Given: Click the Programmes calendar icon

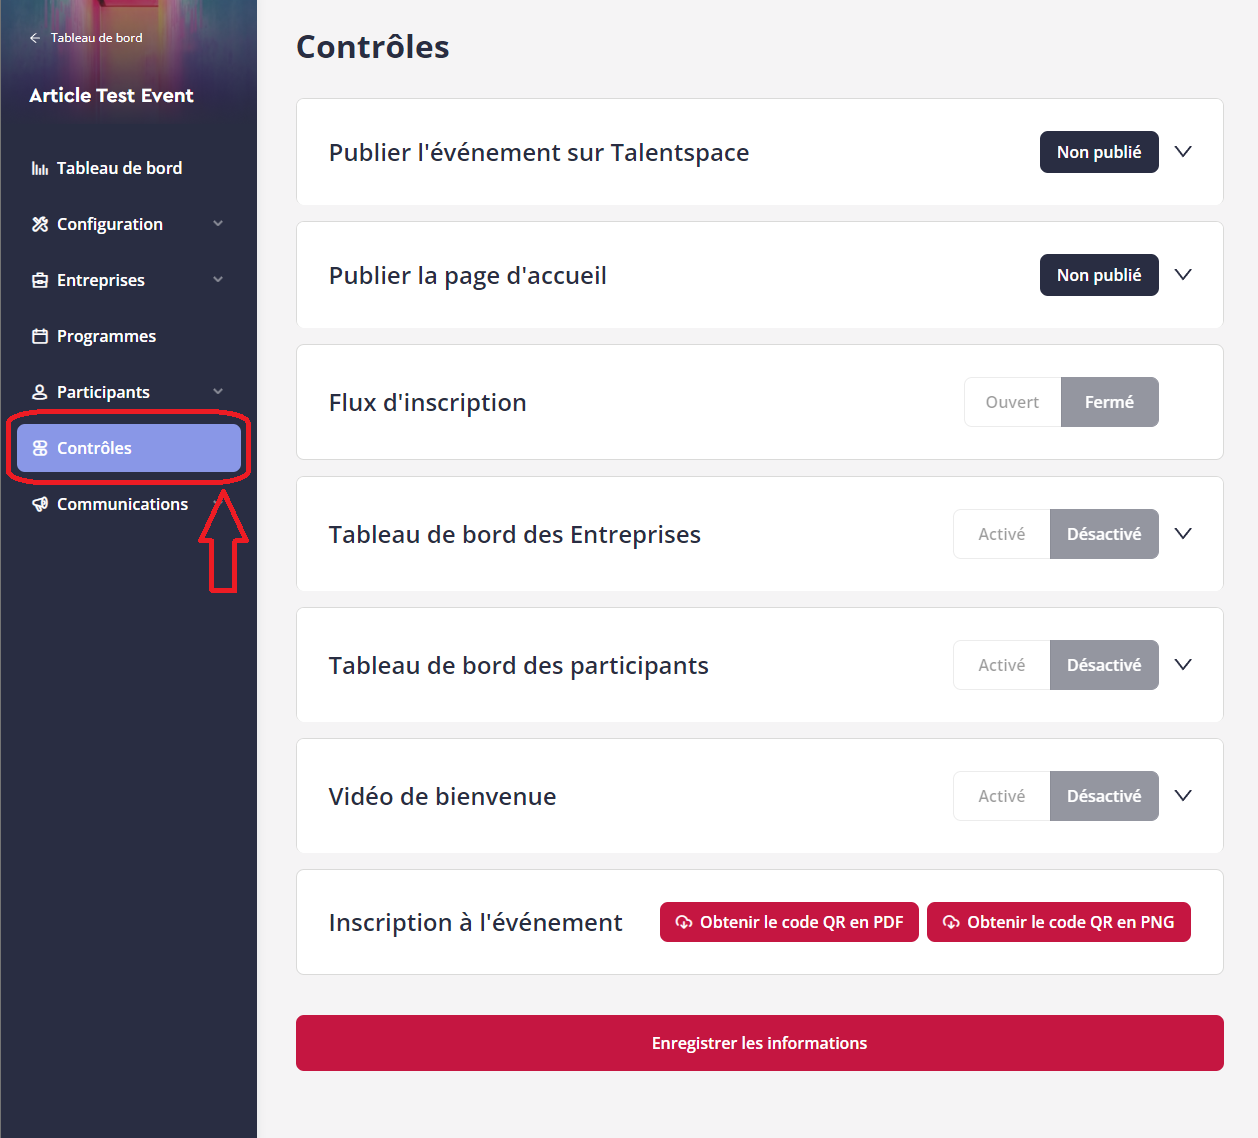Looking at the screenshot, I should (x=40, y=336).
